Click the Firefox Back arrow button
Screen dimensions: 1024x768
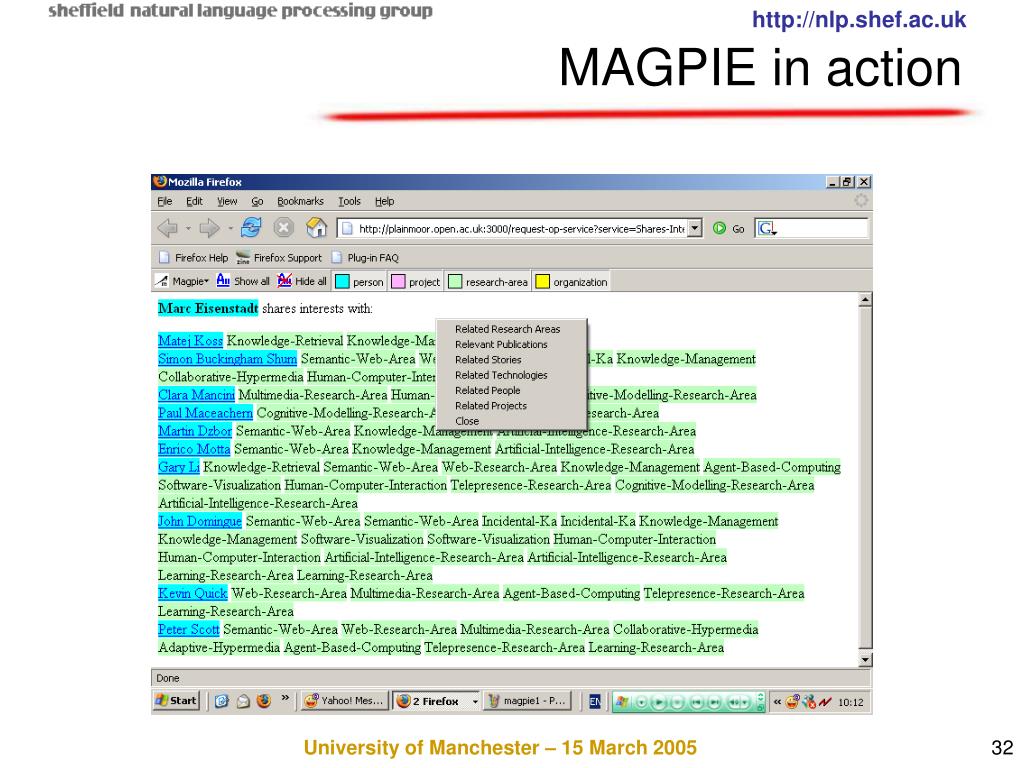click(168, 228)
